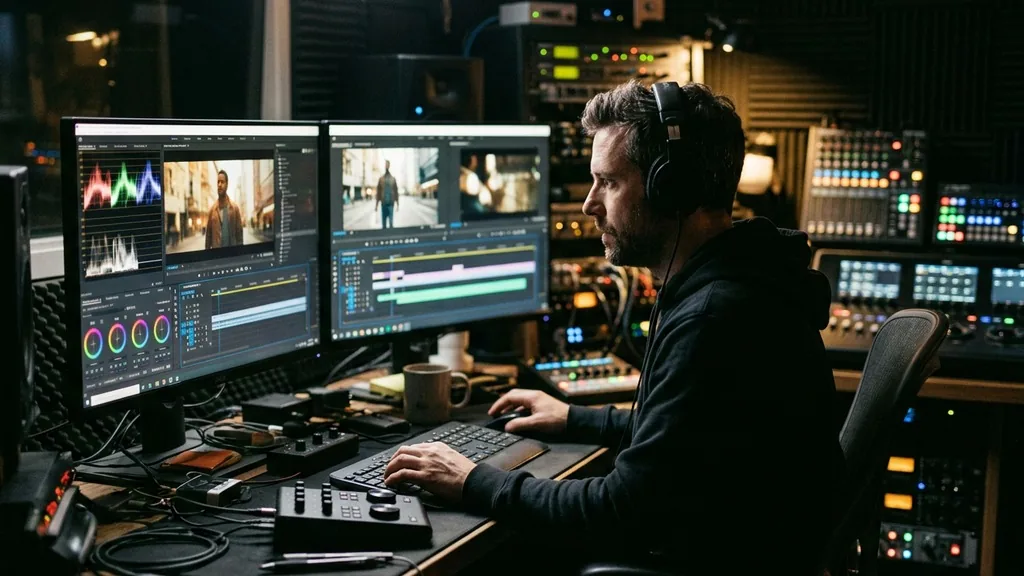Click the white search box in left monitor taskbar

click(115, 394)
